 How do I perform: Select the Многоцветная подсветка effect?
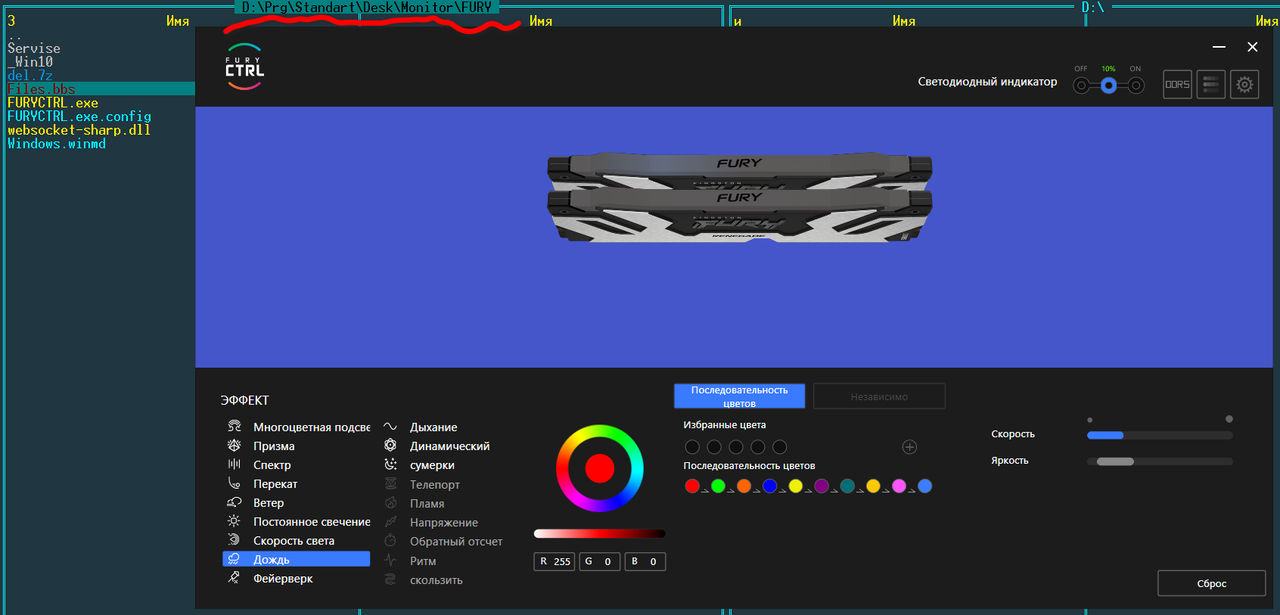pos(297,427)
